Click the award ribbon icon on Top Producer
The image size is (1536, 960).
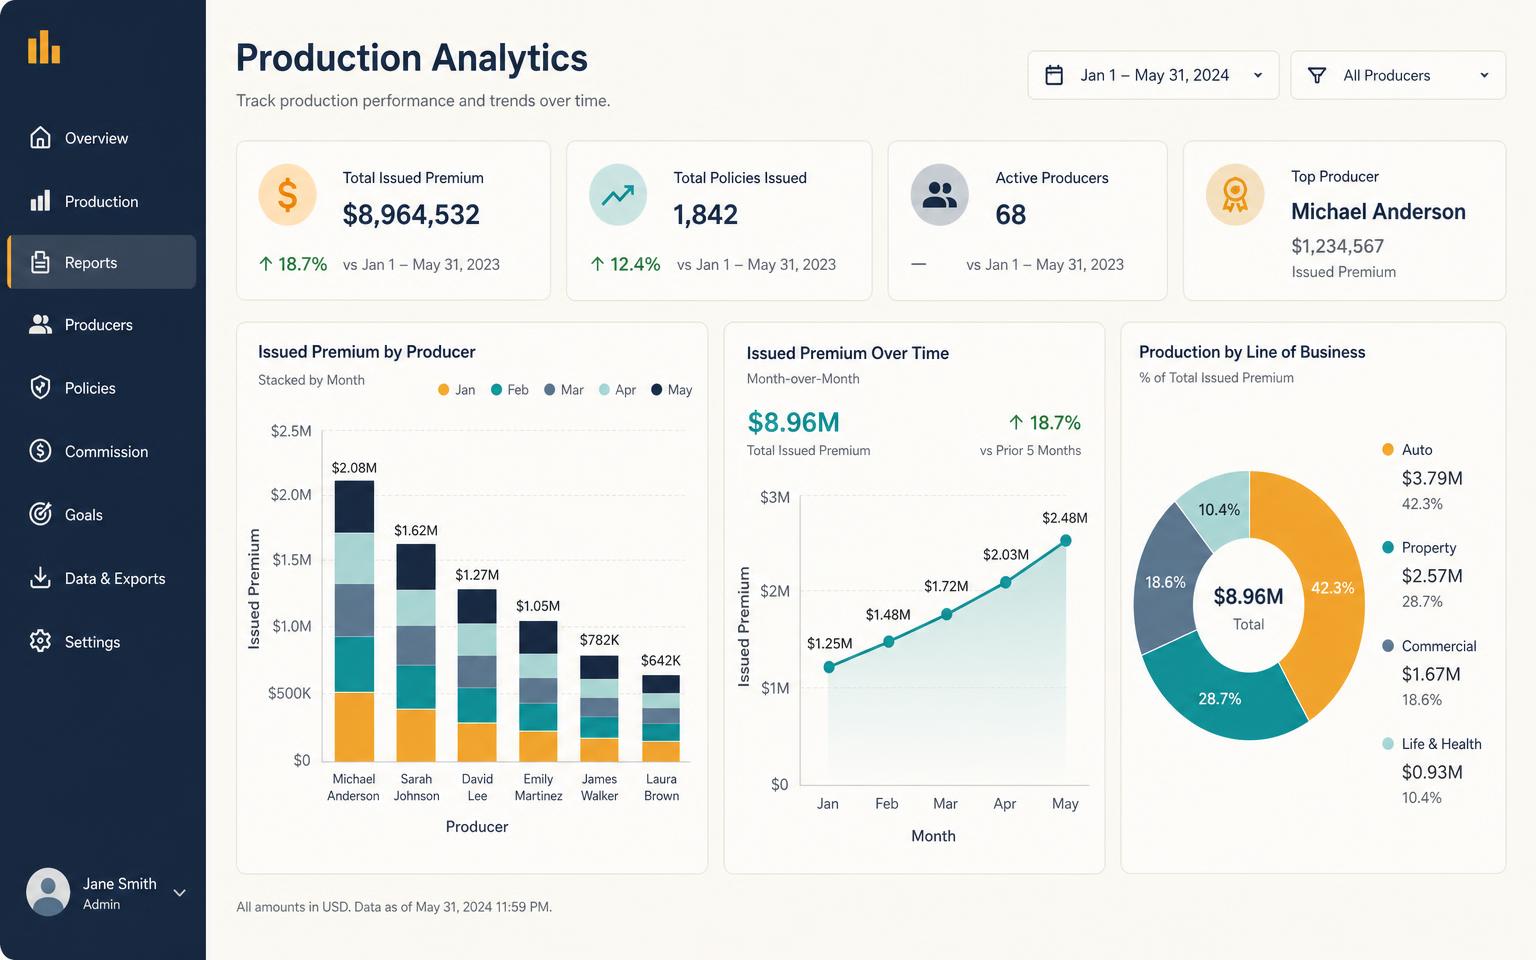[1235, 194]
